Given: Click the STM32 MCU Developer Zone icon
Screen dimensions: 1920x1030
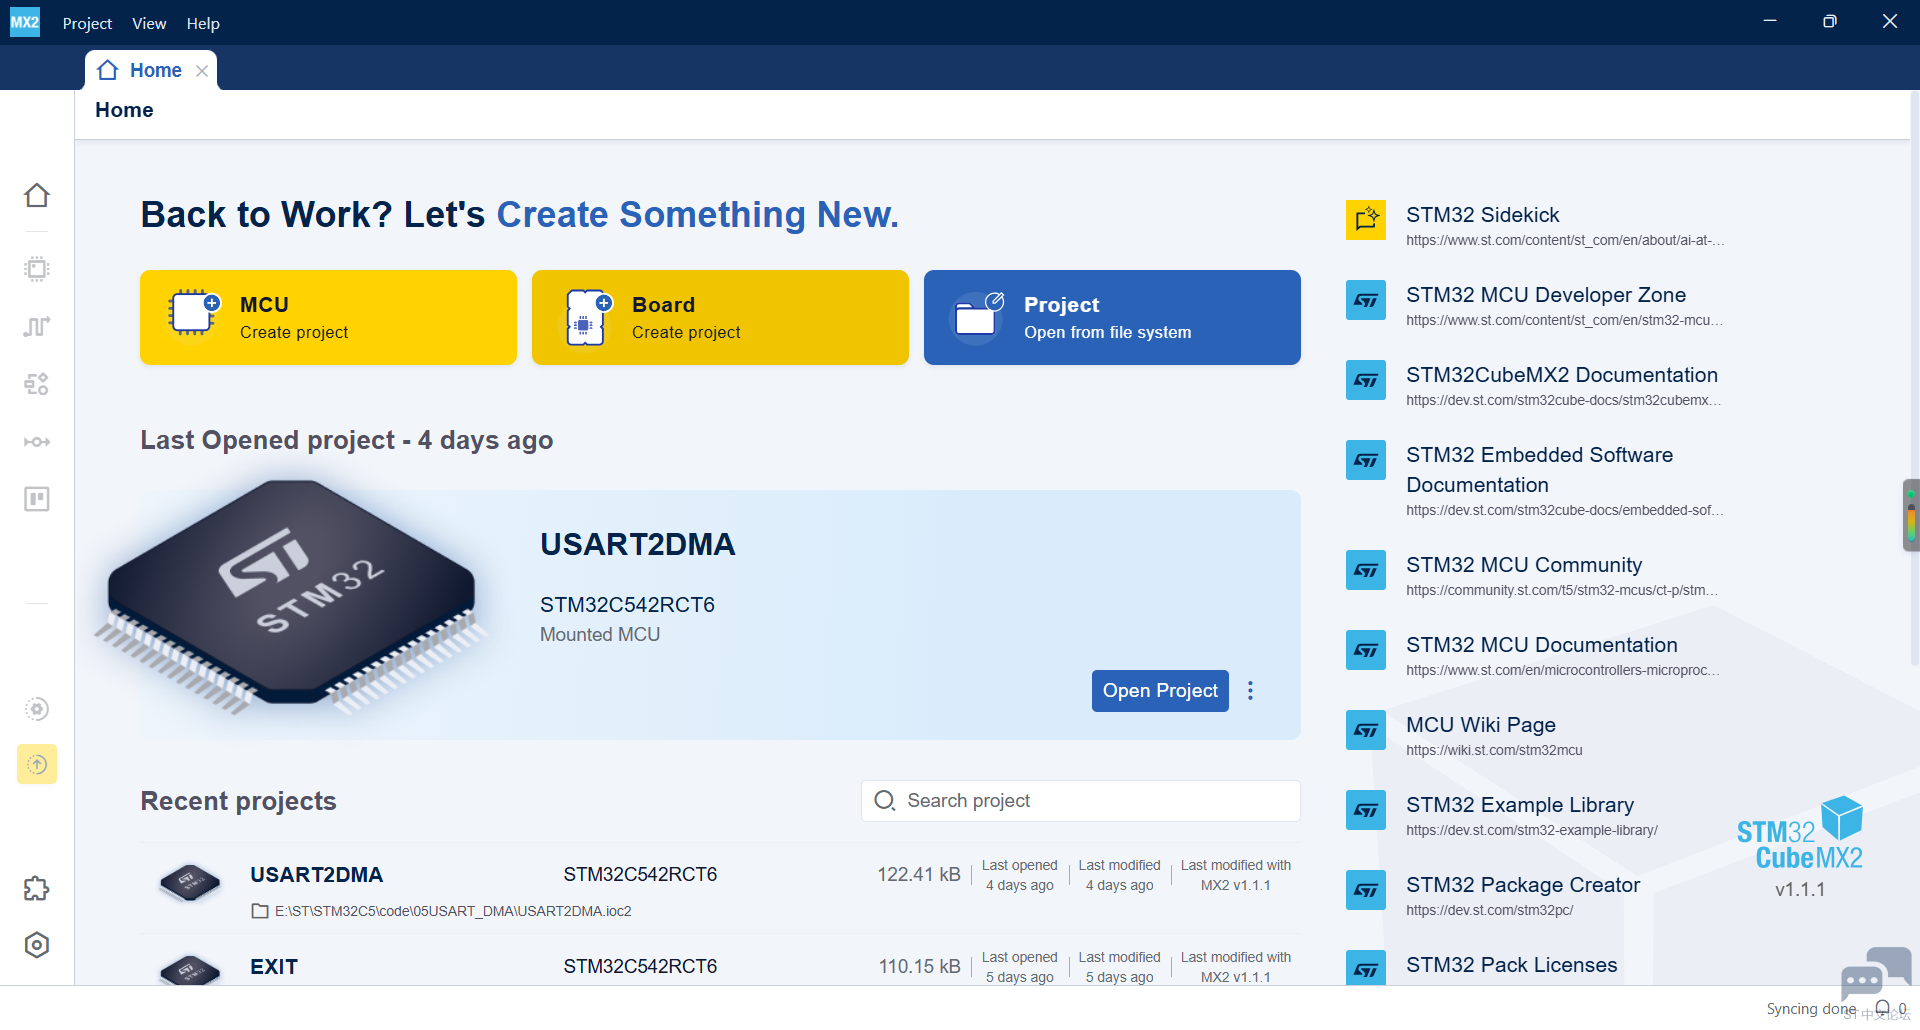Looking at the screenshot, I should click(1366, 300).
